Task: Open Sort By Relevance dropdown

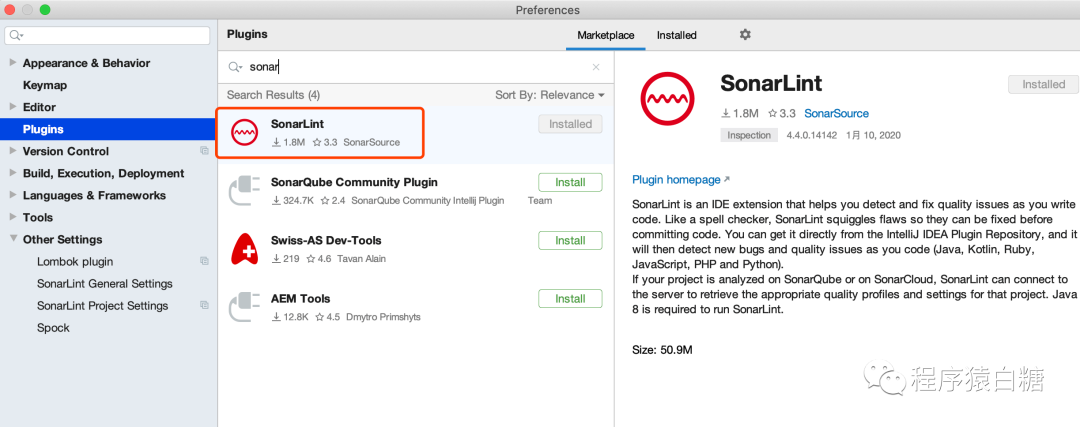Action: [x=550, y=95]
